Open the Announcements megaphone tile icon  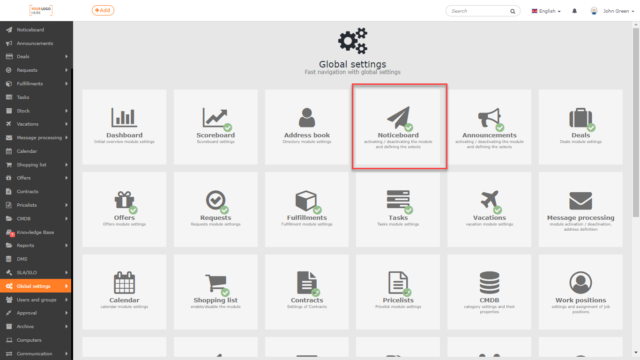pos(490,119)
